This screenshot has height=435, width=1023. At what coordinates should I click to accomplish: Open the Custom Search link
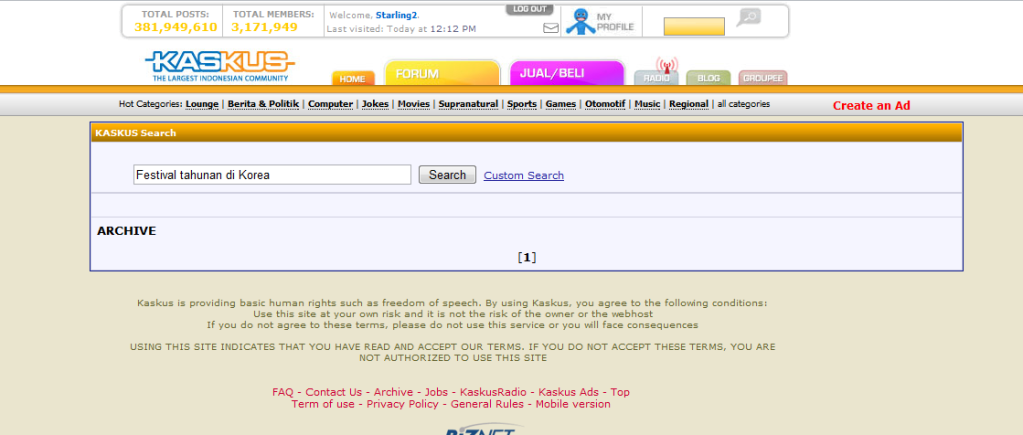524,175
